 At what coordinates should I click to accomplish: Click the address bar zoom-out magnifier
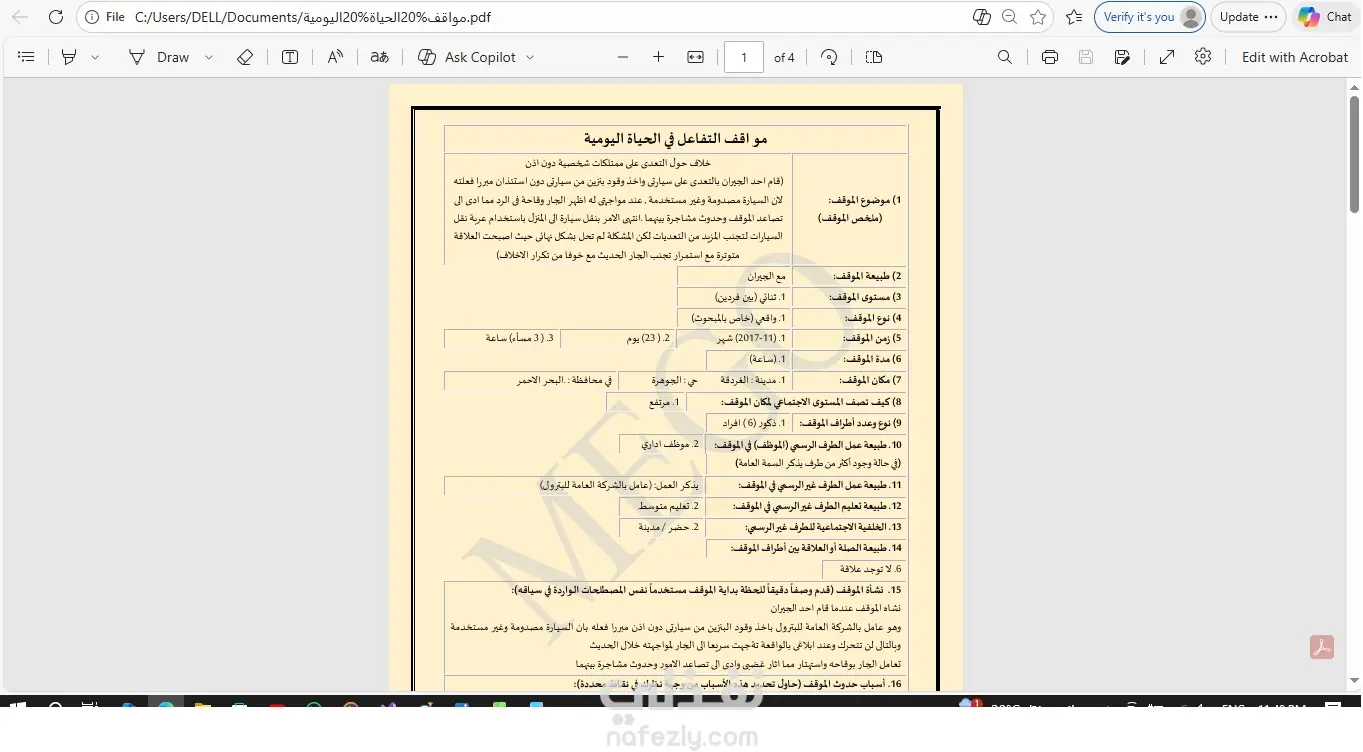(x=1010, y=17)
